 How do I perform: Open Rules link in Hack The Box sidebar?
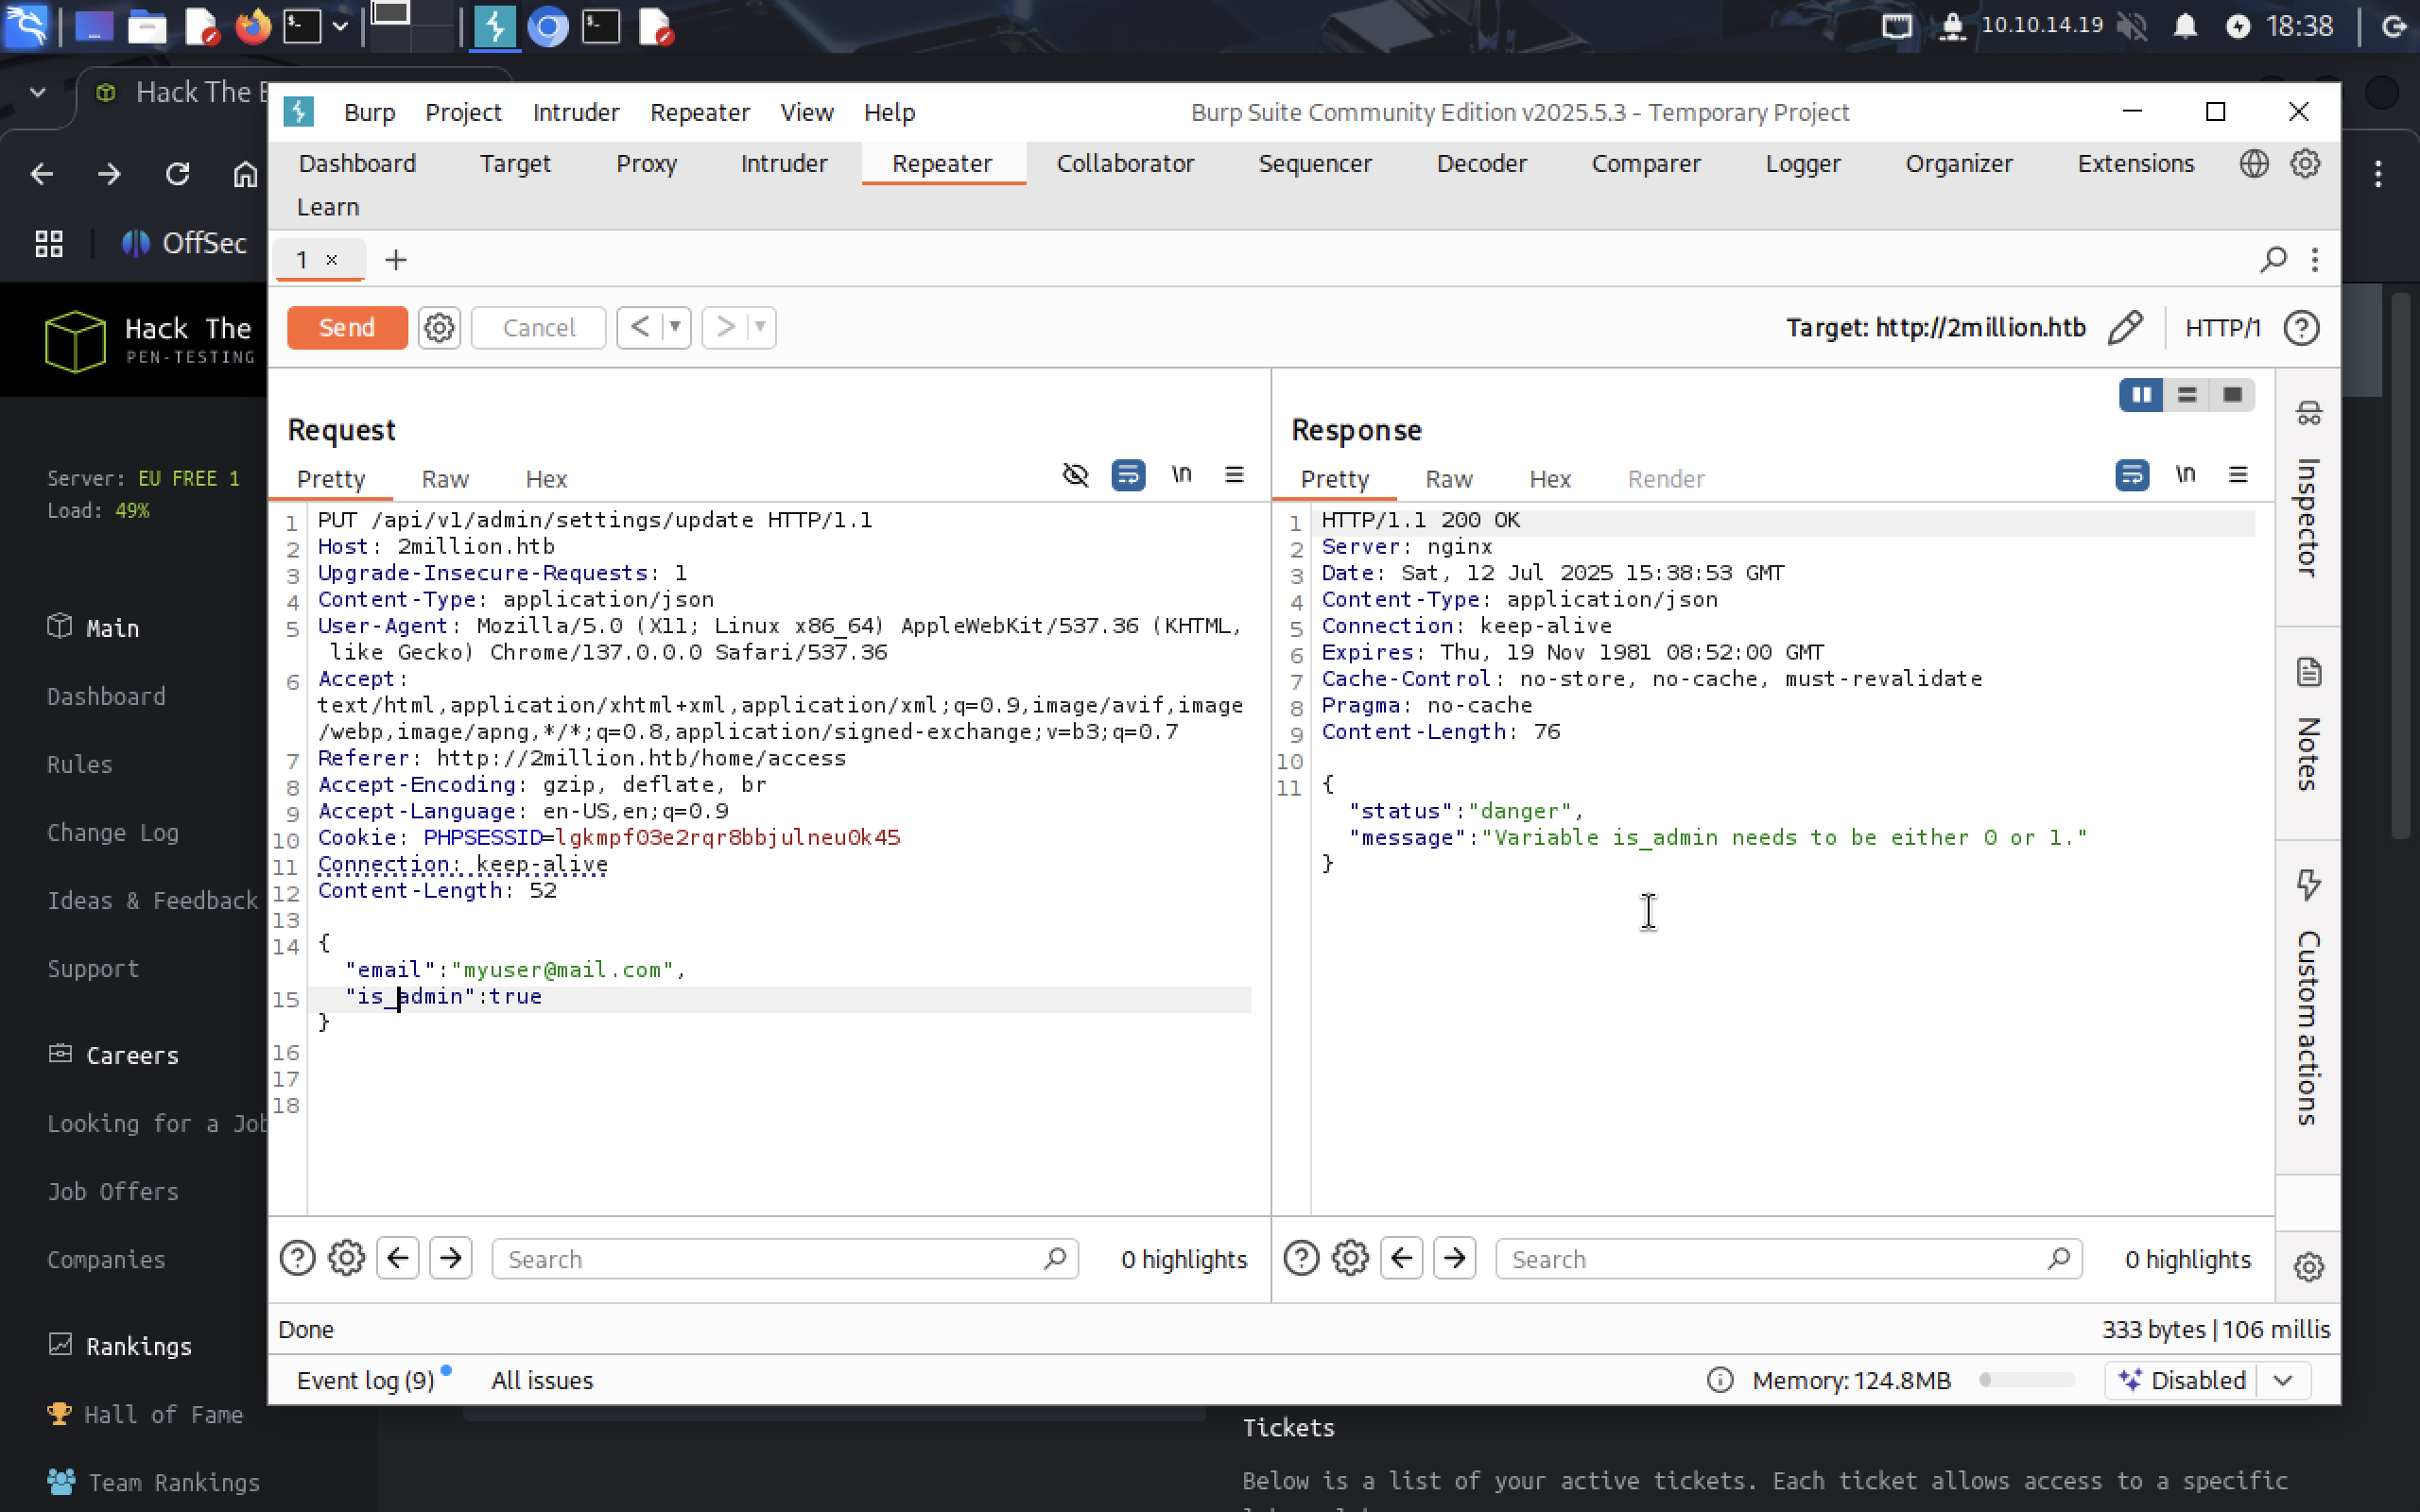[80, 764]
